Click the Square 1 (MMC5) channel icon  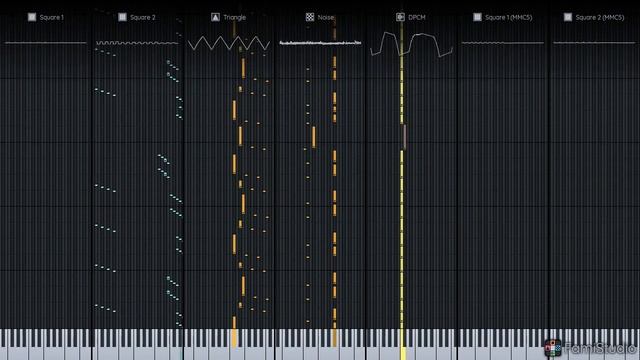click(x=477, y=17)
